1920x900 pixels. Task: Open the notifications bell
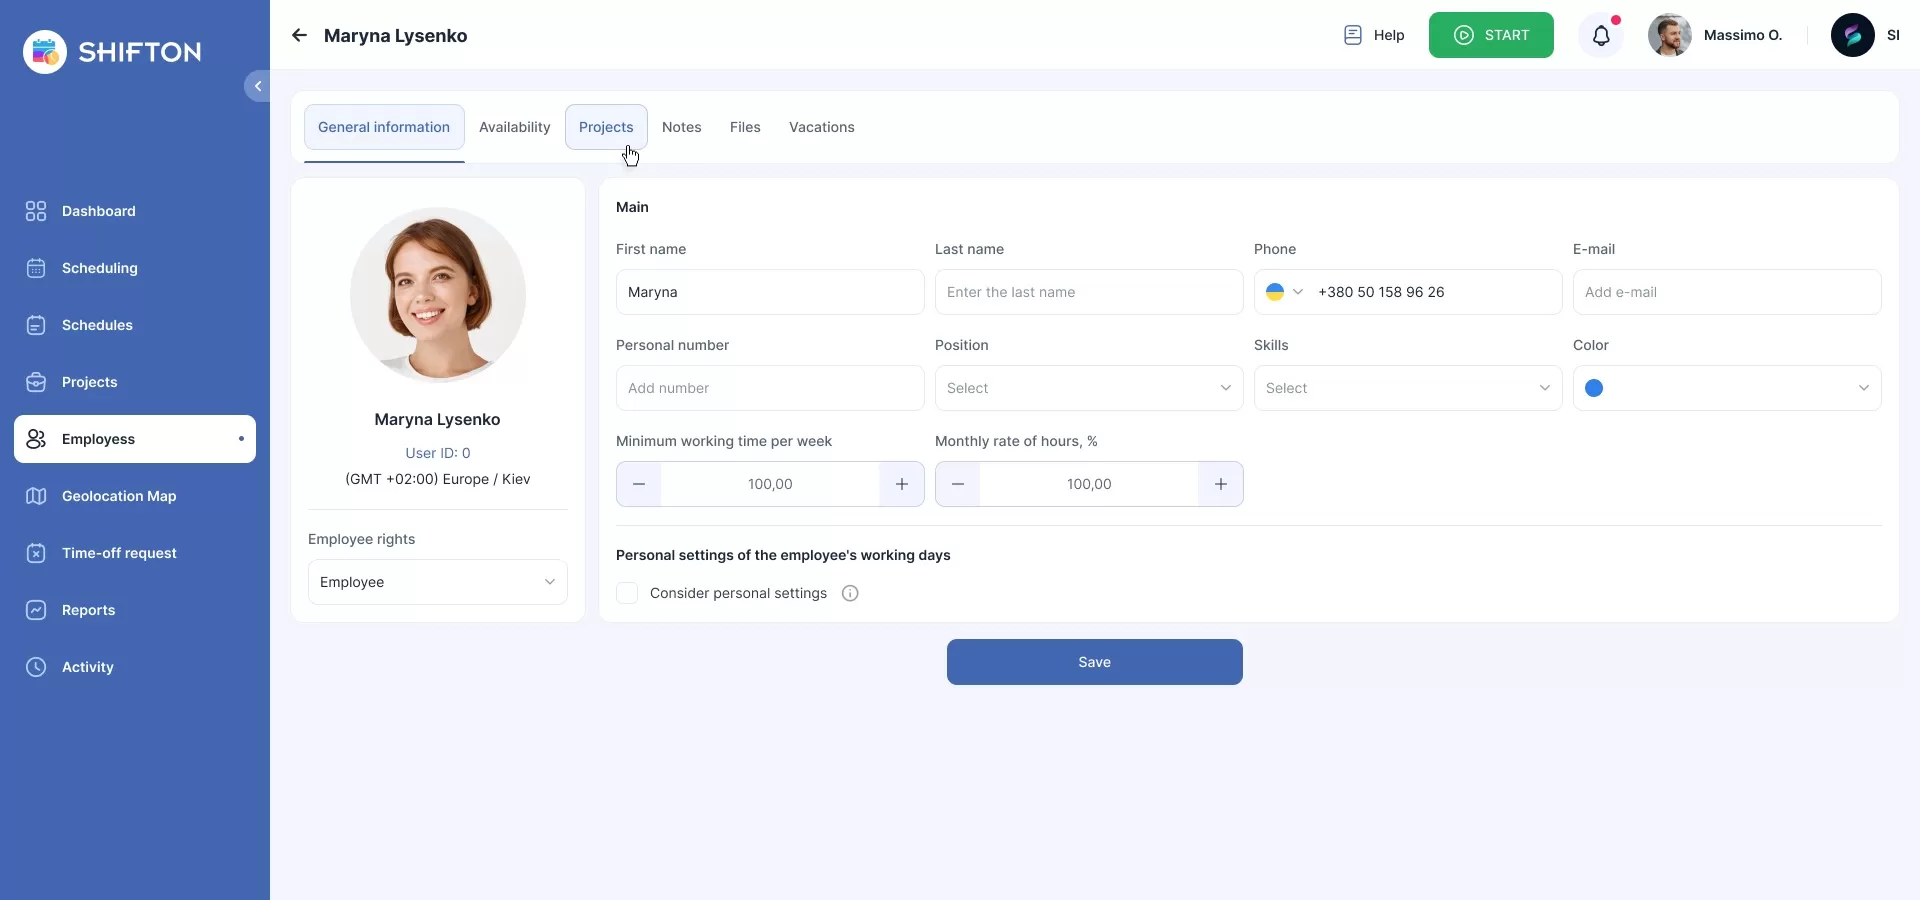pos(1601,36)
